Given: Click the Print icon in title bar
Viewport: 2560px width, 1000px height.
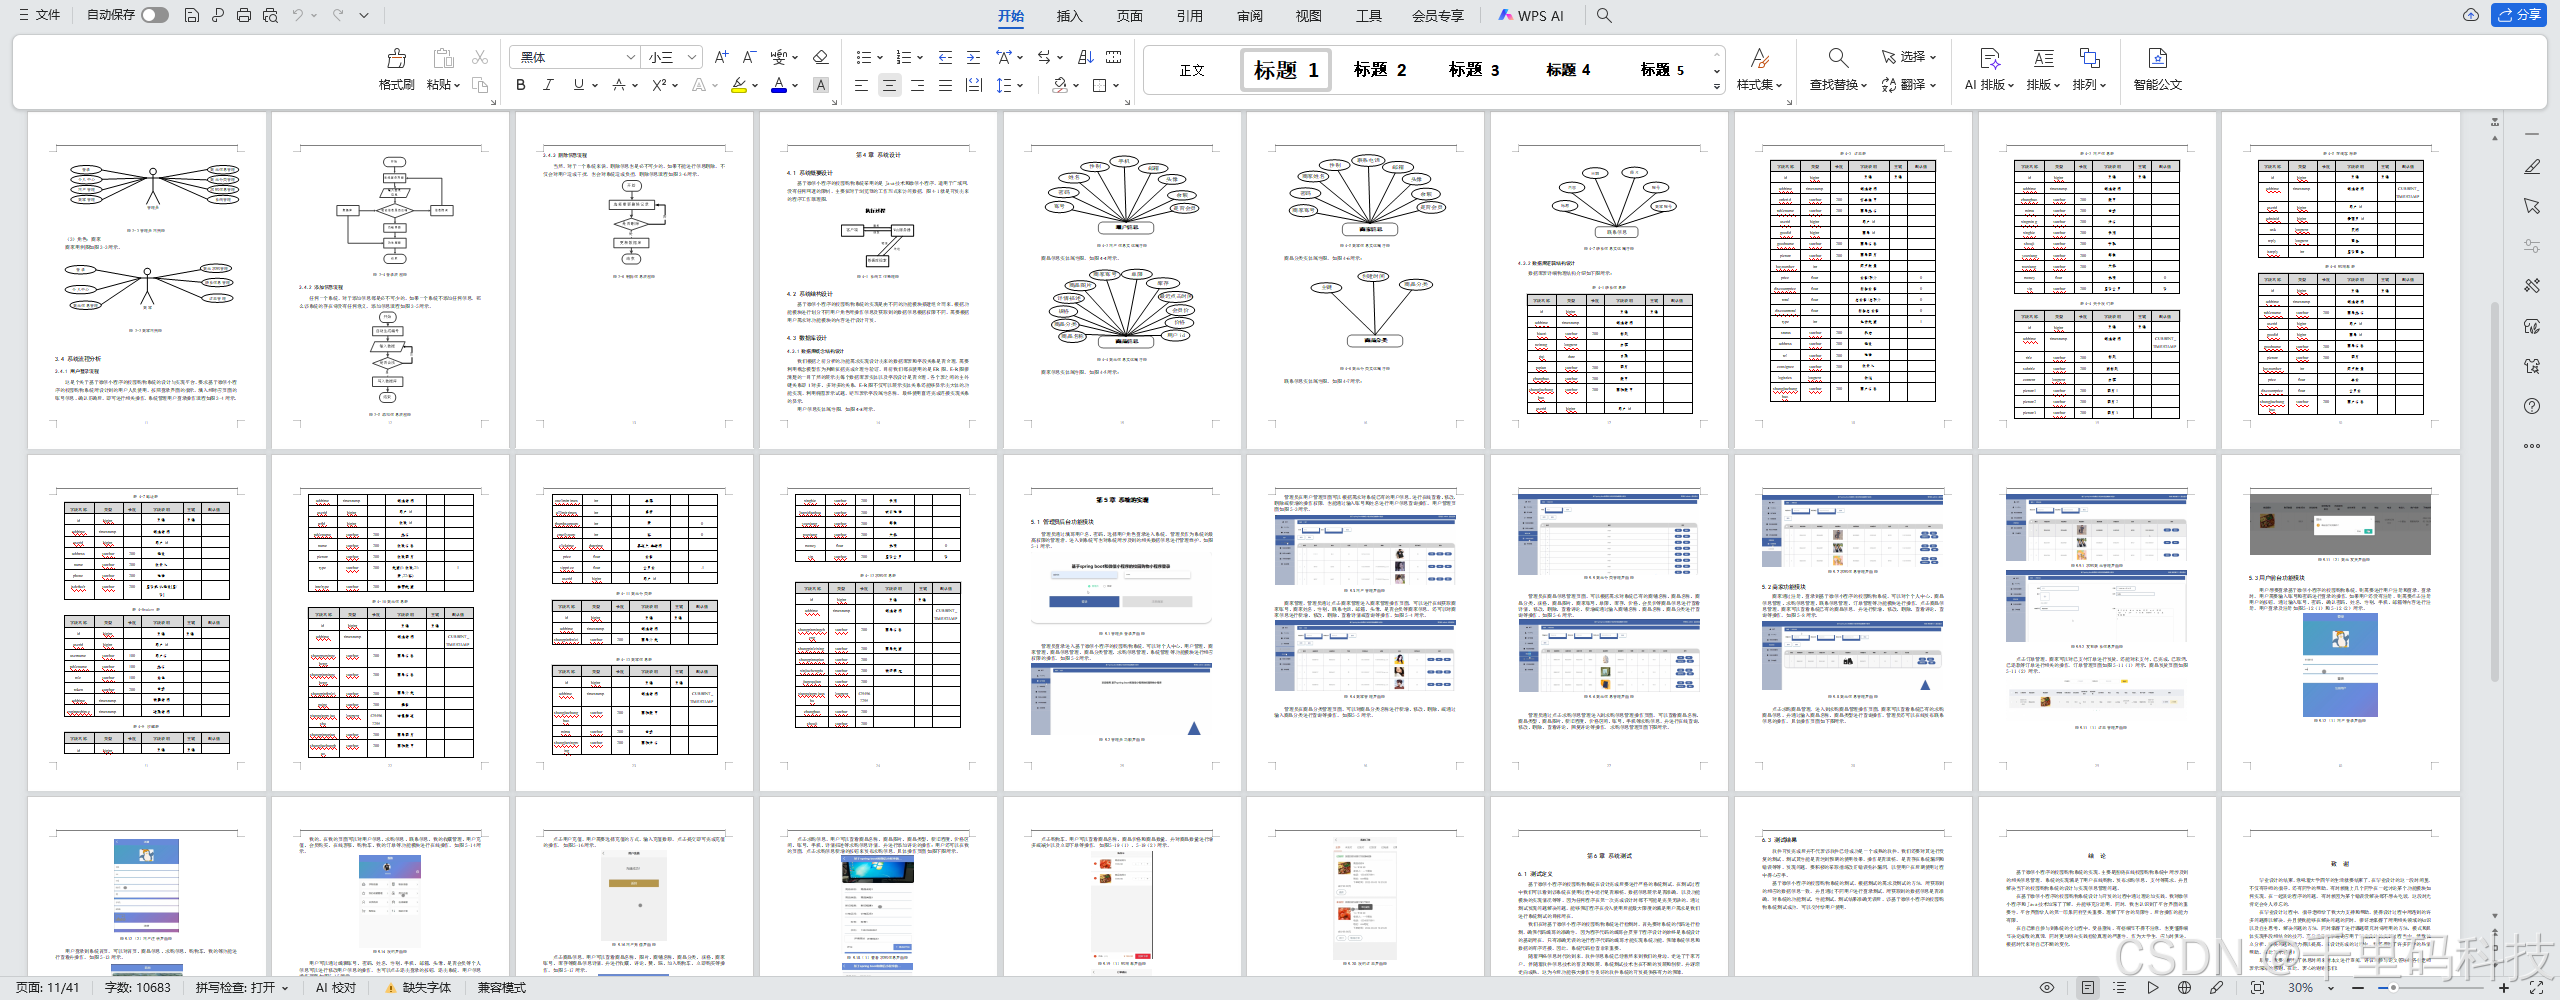Looking at the screenshot, I should 244,15.
